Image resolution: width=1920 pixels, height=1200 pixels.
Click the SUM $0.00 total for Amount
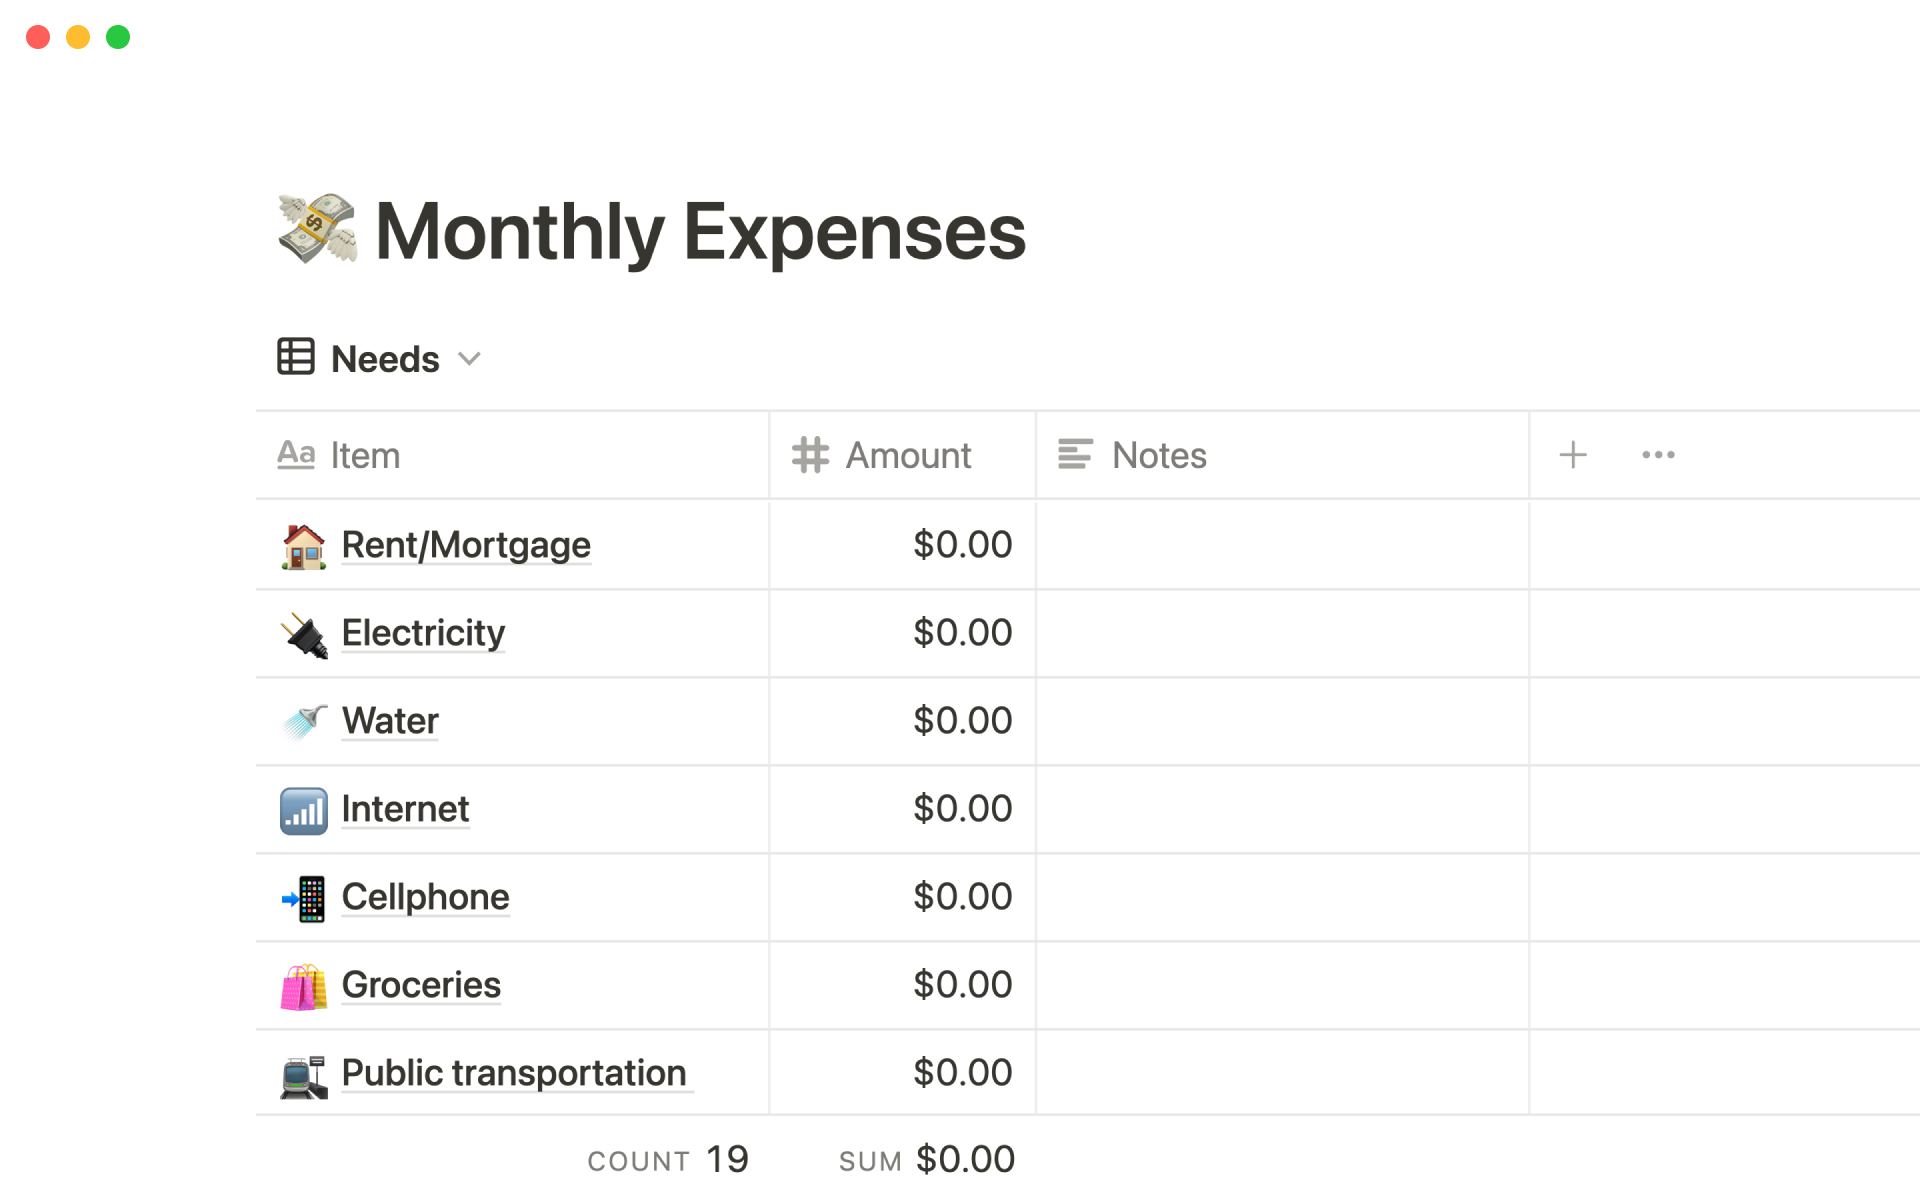[x=925, y=1158]
